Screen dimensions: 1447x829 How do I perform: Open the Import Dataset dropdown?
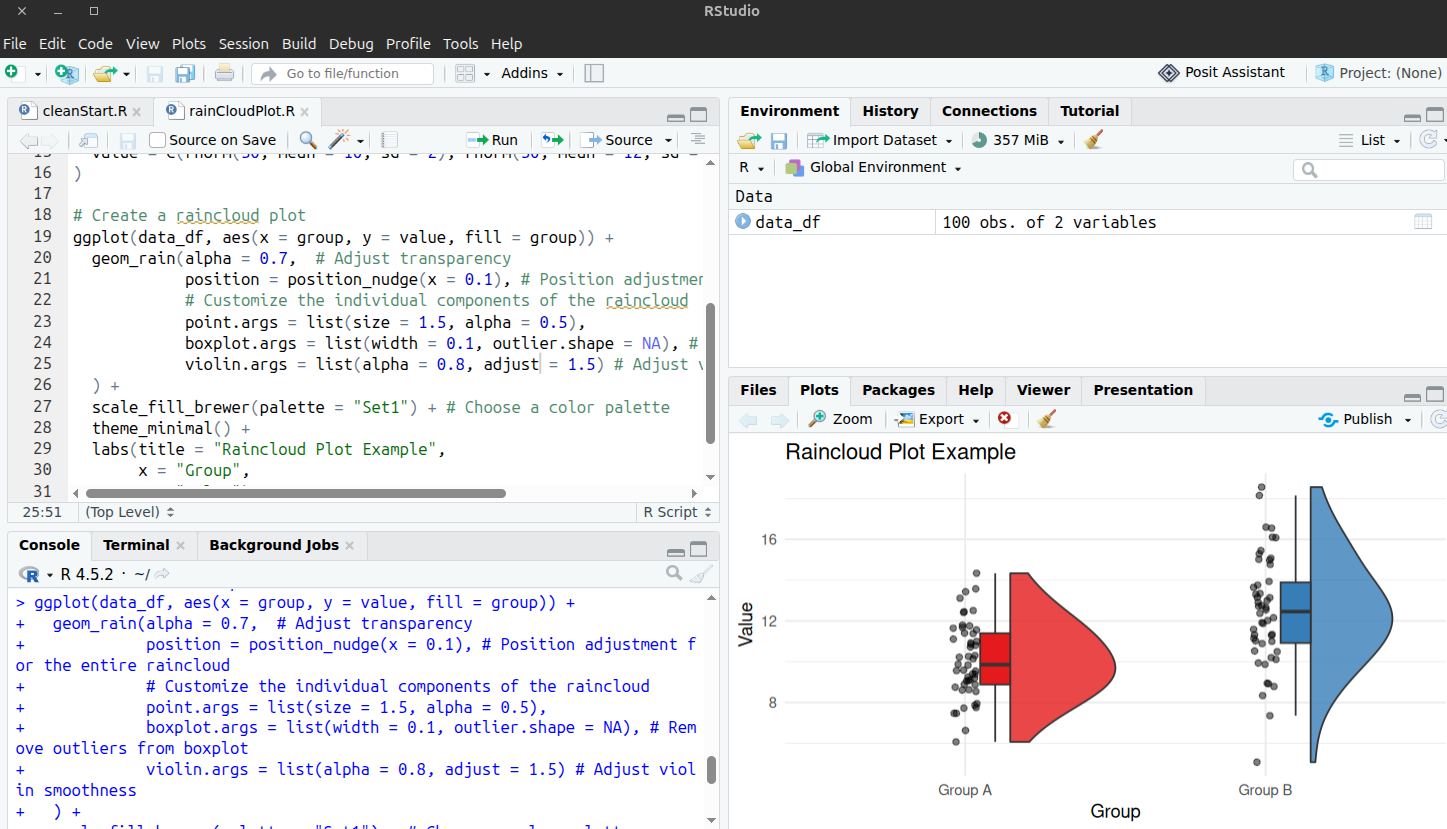[x=880, y=140]
